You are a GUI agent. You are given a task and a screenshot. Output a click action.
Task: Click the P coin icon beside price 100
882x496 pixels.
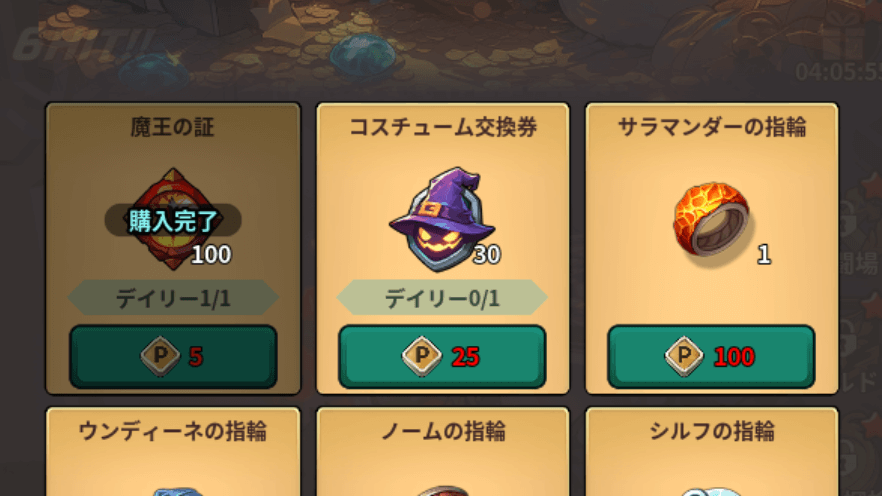684,355
